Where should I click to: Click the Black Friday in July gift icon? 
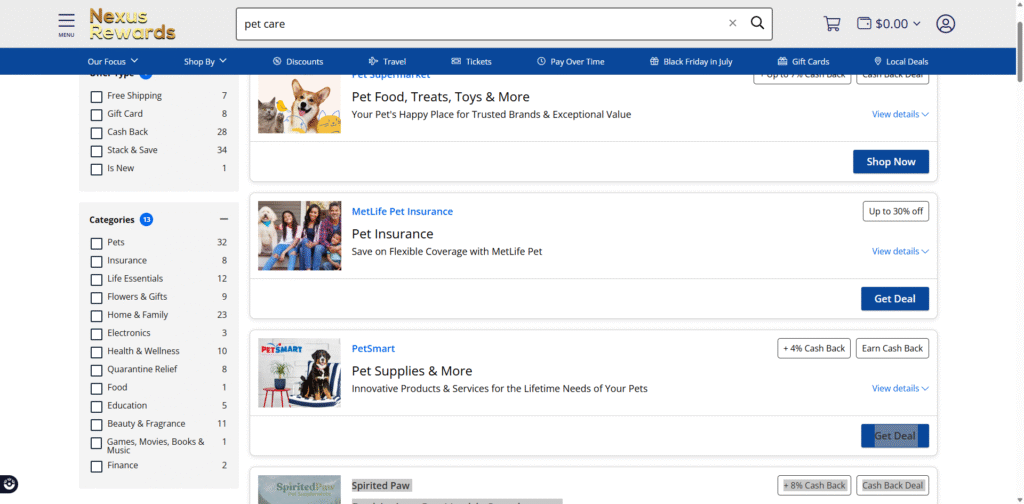click(654, 61)
